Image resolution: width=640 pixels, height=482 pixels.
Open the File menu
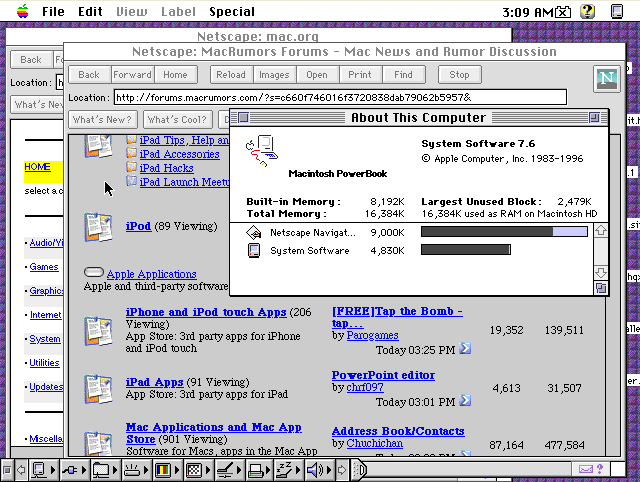coord(53,11)
